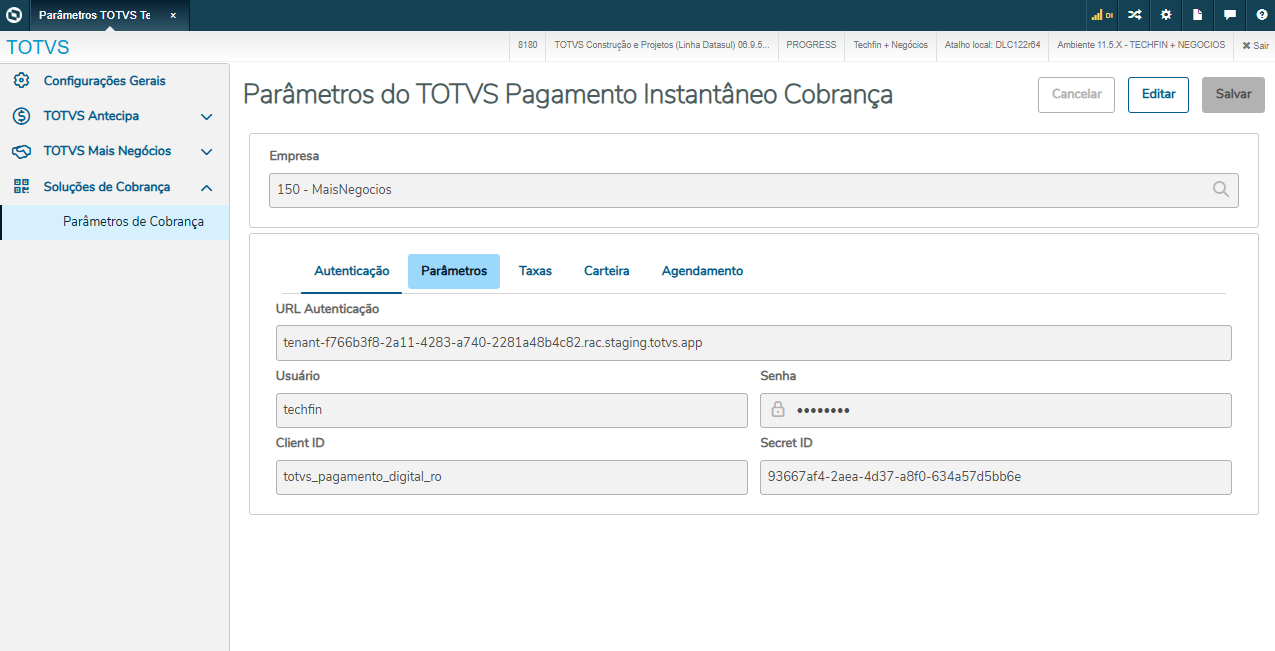Switch to the Agendamento tab
This screenshot has height=651, width=1275.
[702, 271]
